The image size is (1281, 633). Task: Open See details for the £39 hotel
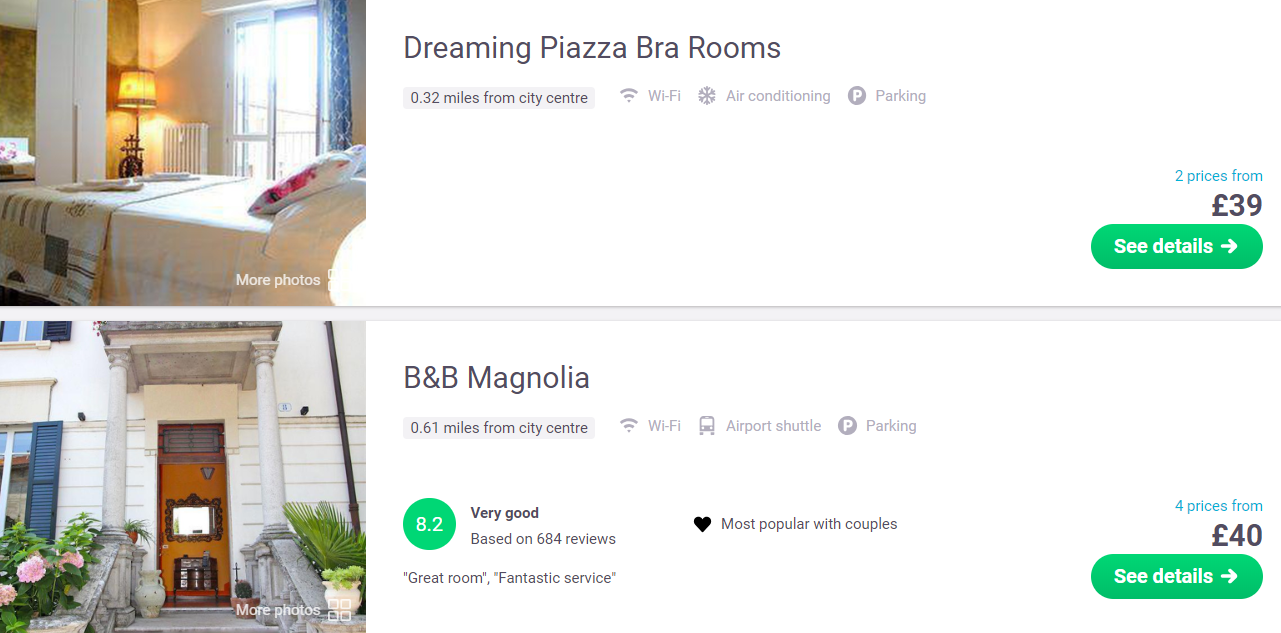1176,246
